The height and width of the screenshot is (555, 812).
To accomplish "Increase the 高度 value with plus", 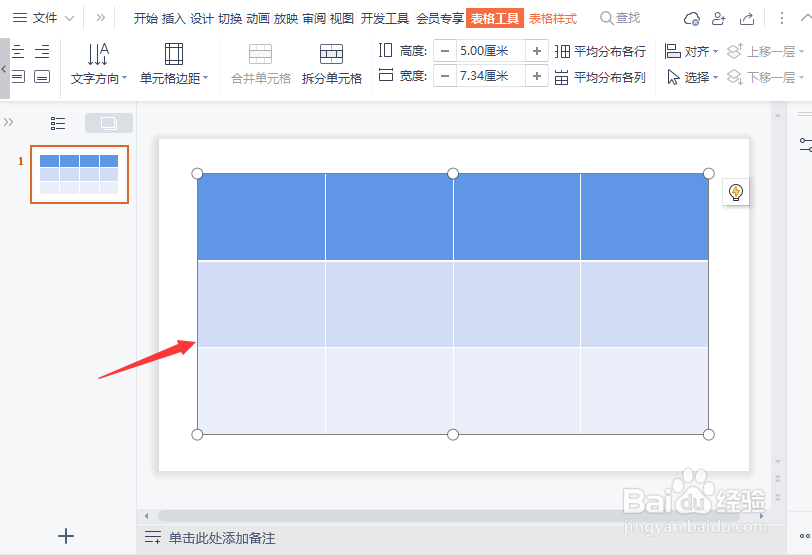I will pos(537,51).
